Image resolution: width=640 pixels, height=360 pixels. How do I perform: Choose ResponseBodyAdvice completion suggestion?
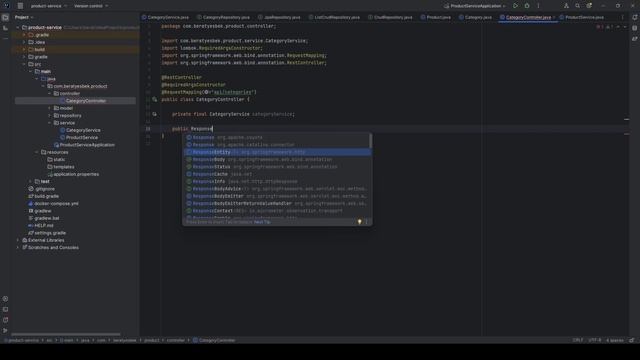point(277,189)
